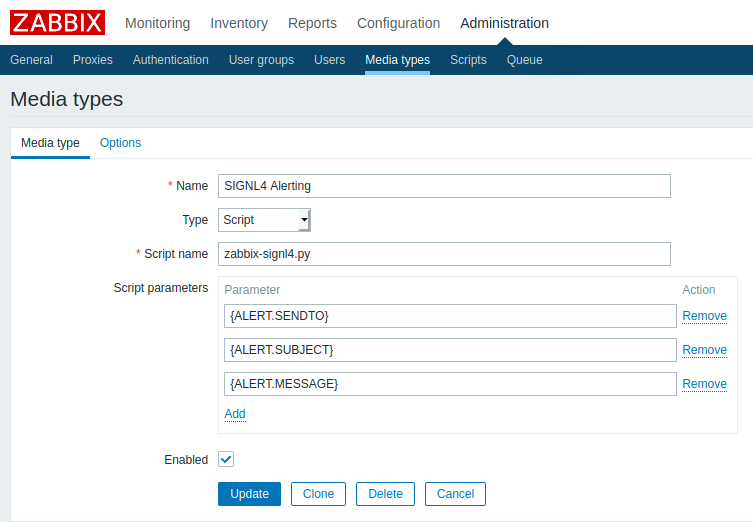
Task: Go to Authentication submenu
Action: tap(170, 60)
